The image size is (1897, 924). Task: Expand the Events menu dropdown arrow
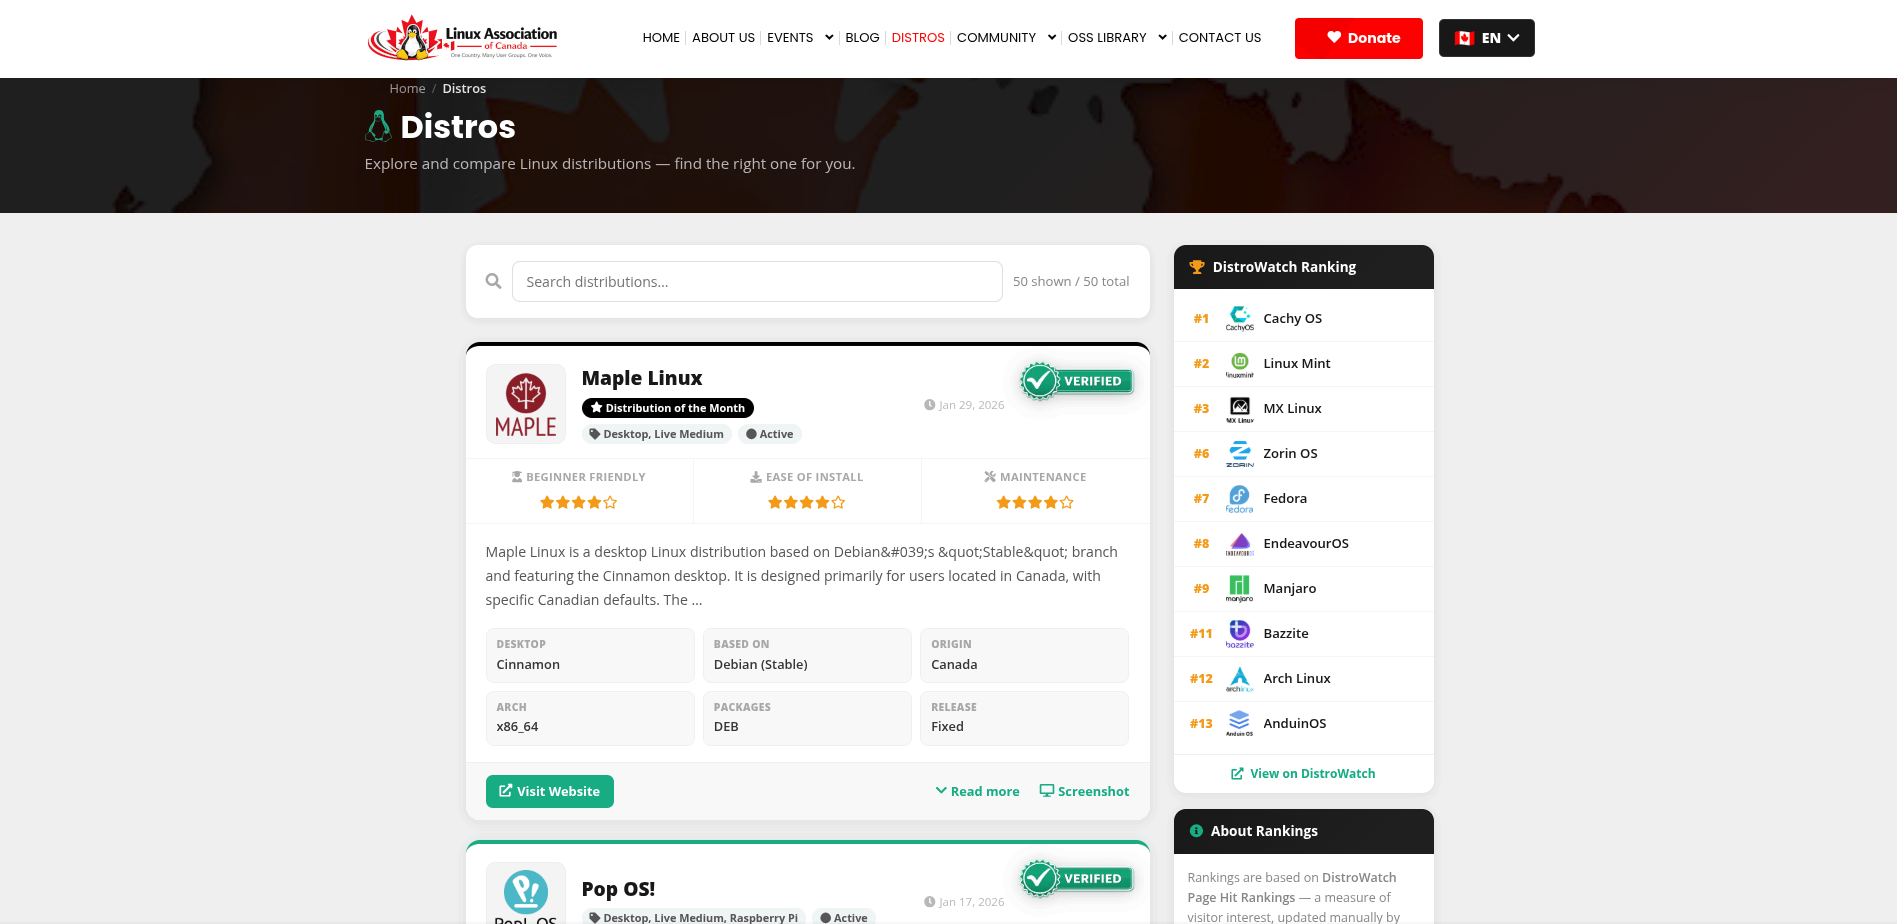(829, 38)
